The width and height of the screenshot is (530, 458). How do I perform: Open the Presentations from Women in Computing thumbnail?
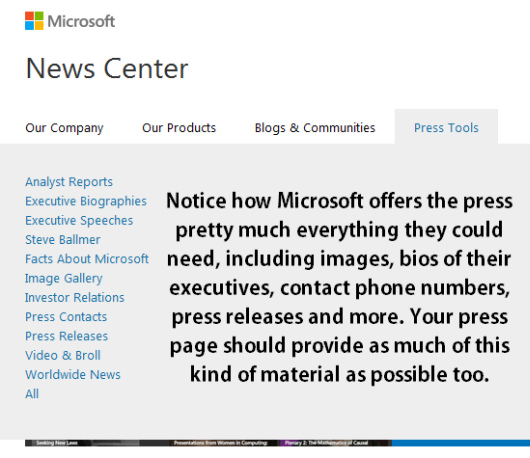(210, 443)
